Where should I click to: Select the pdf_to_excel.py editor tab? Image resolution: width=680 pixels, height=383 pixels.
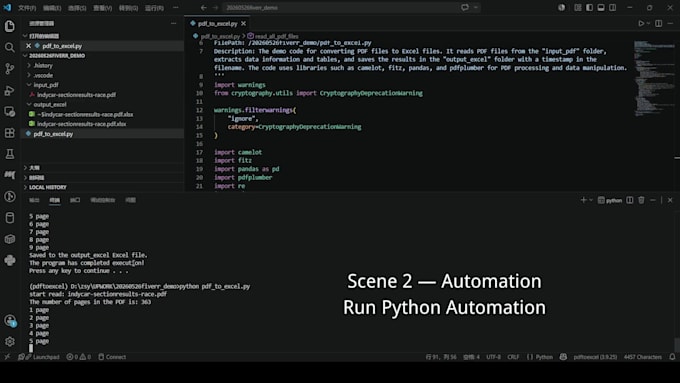click(x=218, y=23)
